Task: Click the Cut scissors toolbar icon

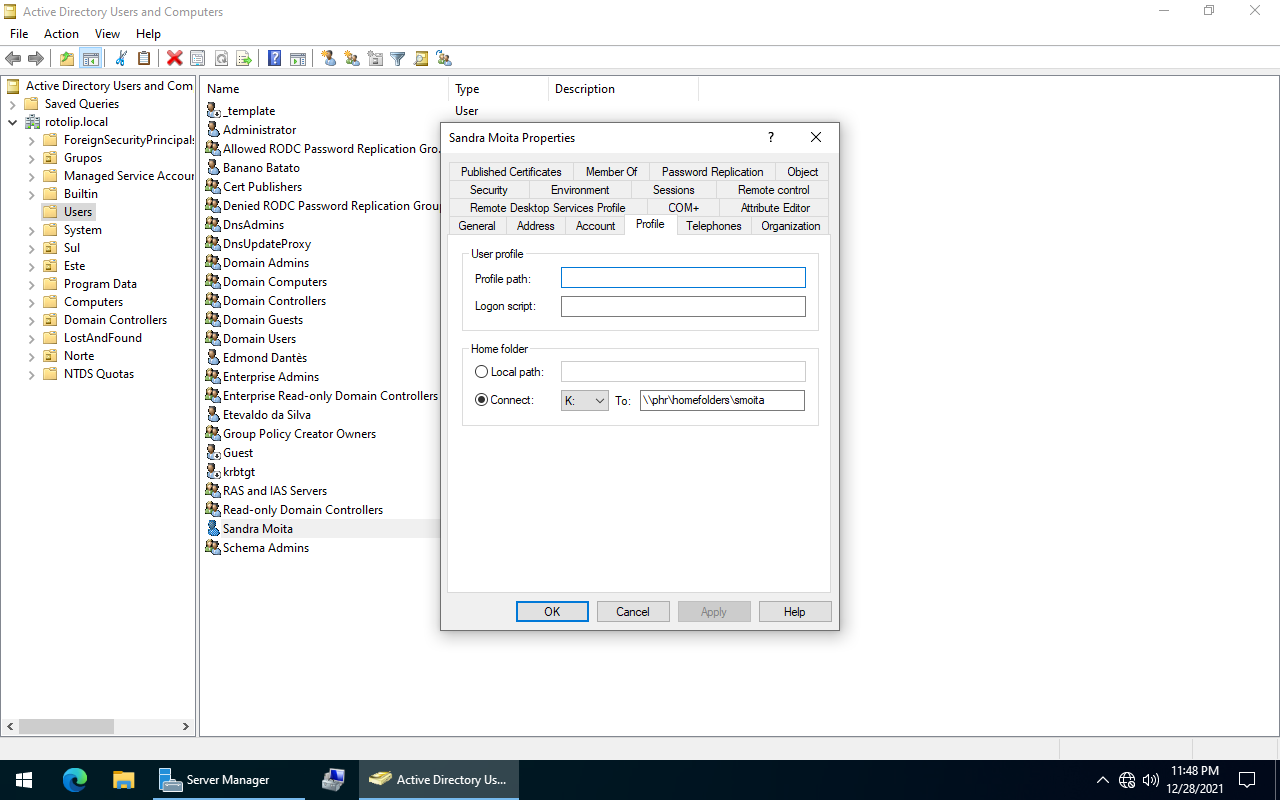Action: (121, 59)
